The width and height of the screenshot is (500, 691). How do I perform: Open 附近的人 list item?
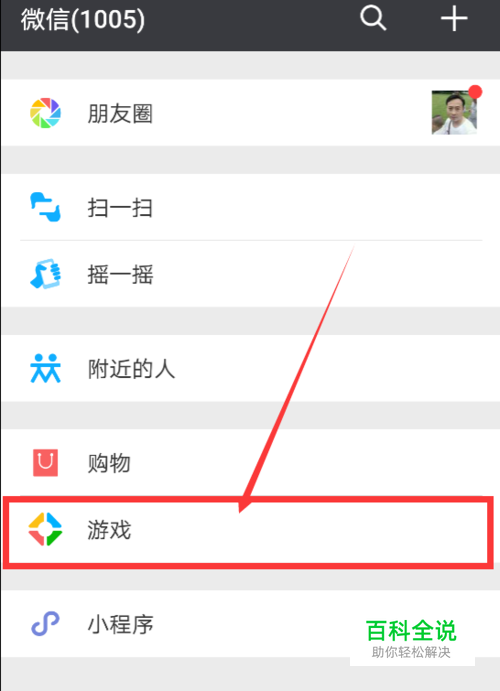[250, 368]
